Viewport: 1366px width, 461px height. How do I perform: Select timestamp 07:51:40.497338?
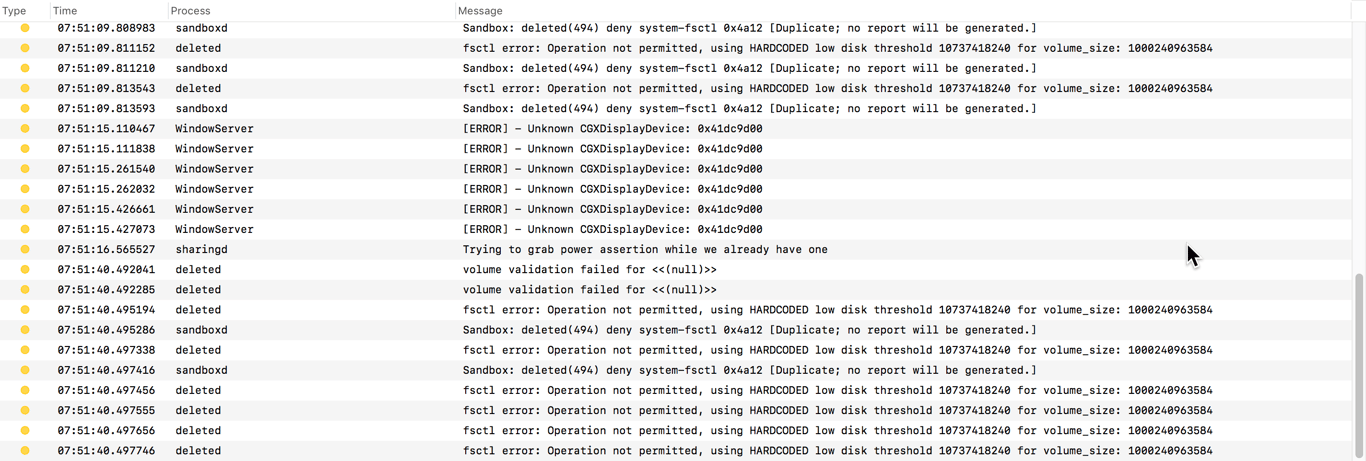coord(106,350)
